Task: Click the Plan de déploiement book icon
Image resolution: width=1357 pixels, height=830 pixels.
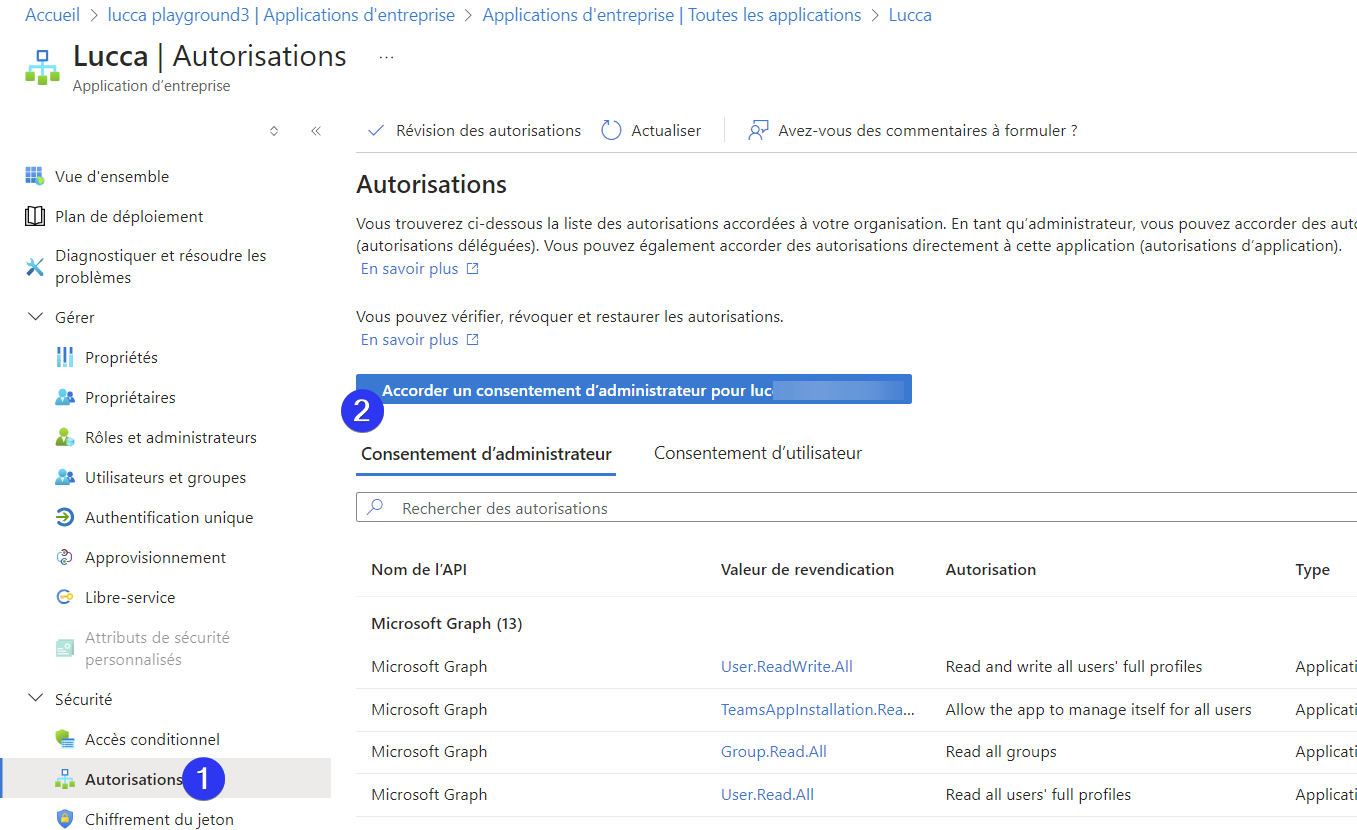Action: [x=35, y=216]
